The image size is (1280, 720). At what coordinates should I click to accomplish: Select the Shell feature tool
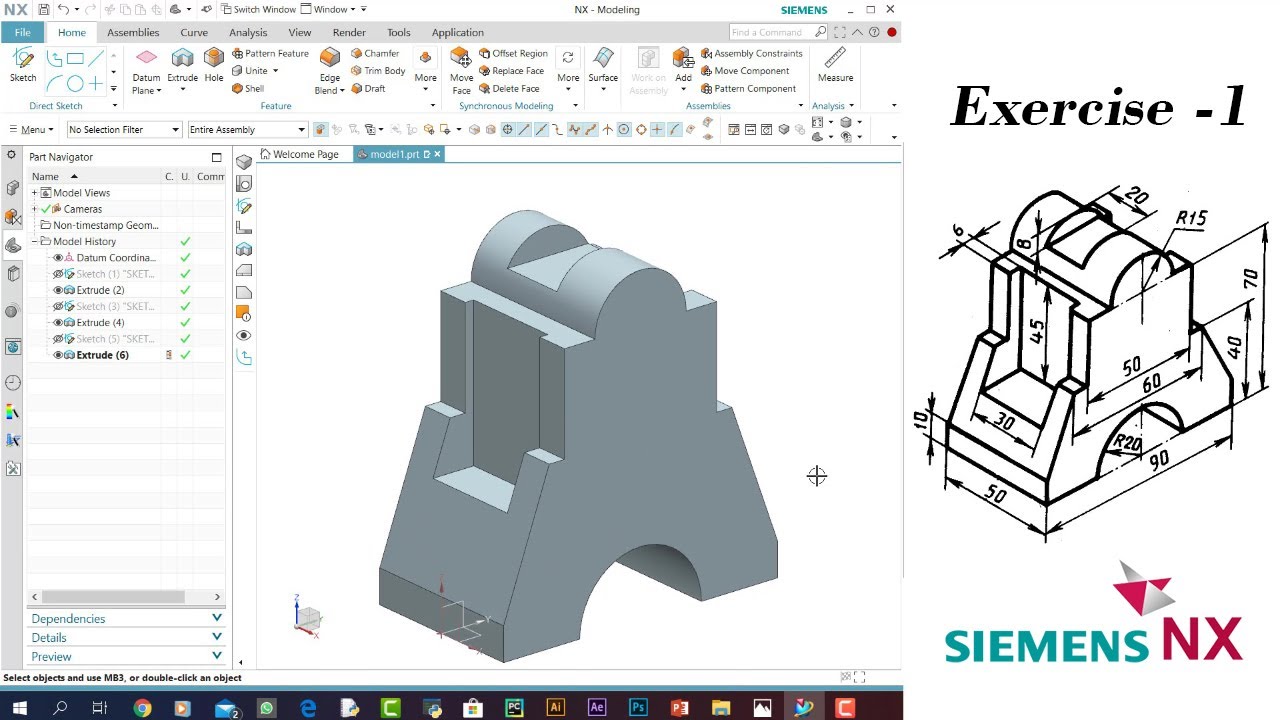248,89
